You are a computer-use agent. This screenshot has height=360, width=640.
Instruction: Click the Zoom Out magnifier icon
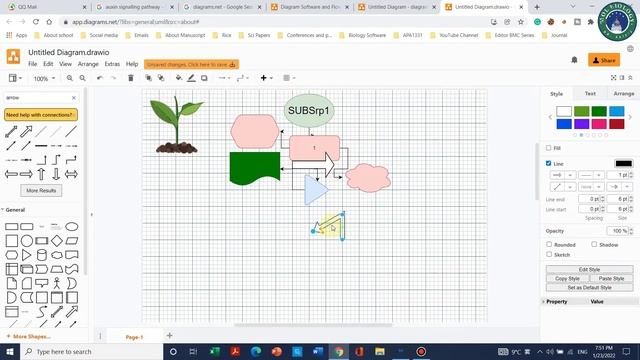click(x=82, y=78)
